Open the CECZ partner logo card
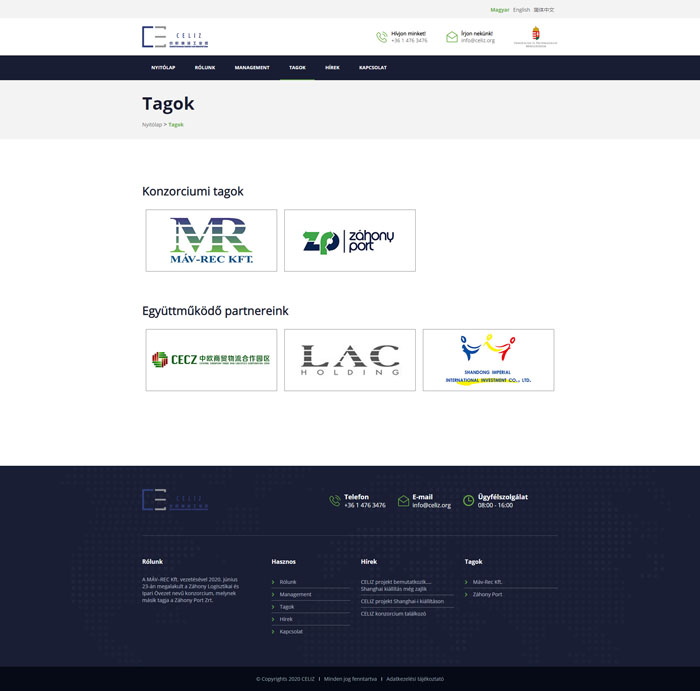 [x=211, y=360]
